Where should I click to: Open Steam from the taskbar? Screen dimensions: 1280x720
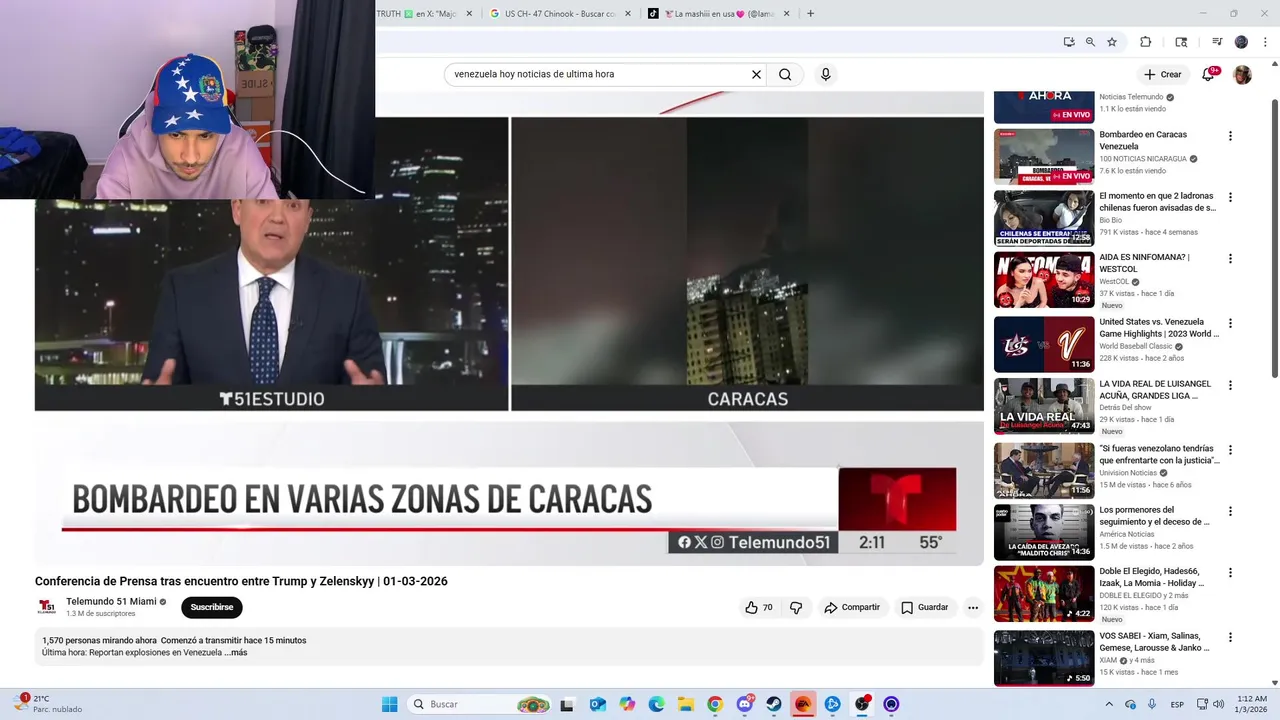pyautogui.click(x=774, y=704)
